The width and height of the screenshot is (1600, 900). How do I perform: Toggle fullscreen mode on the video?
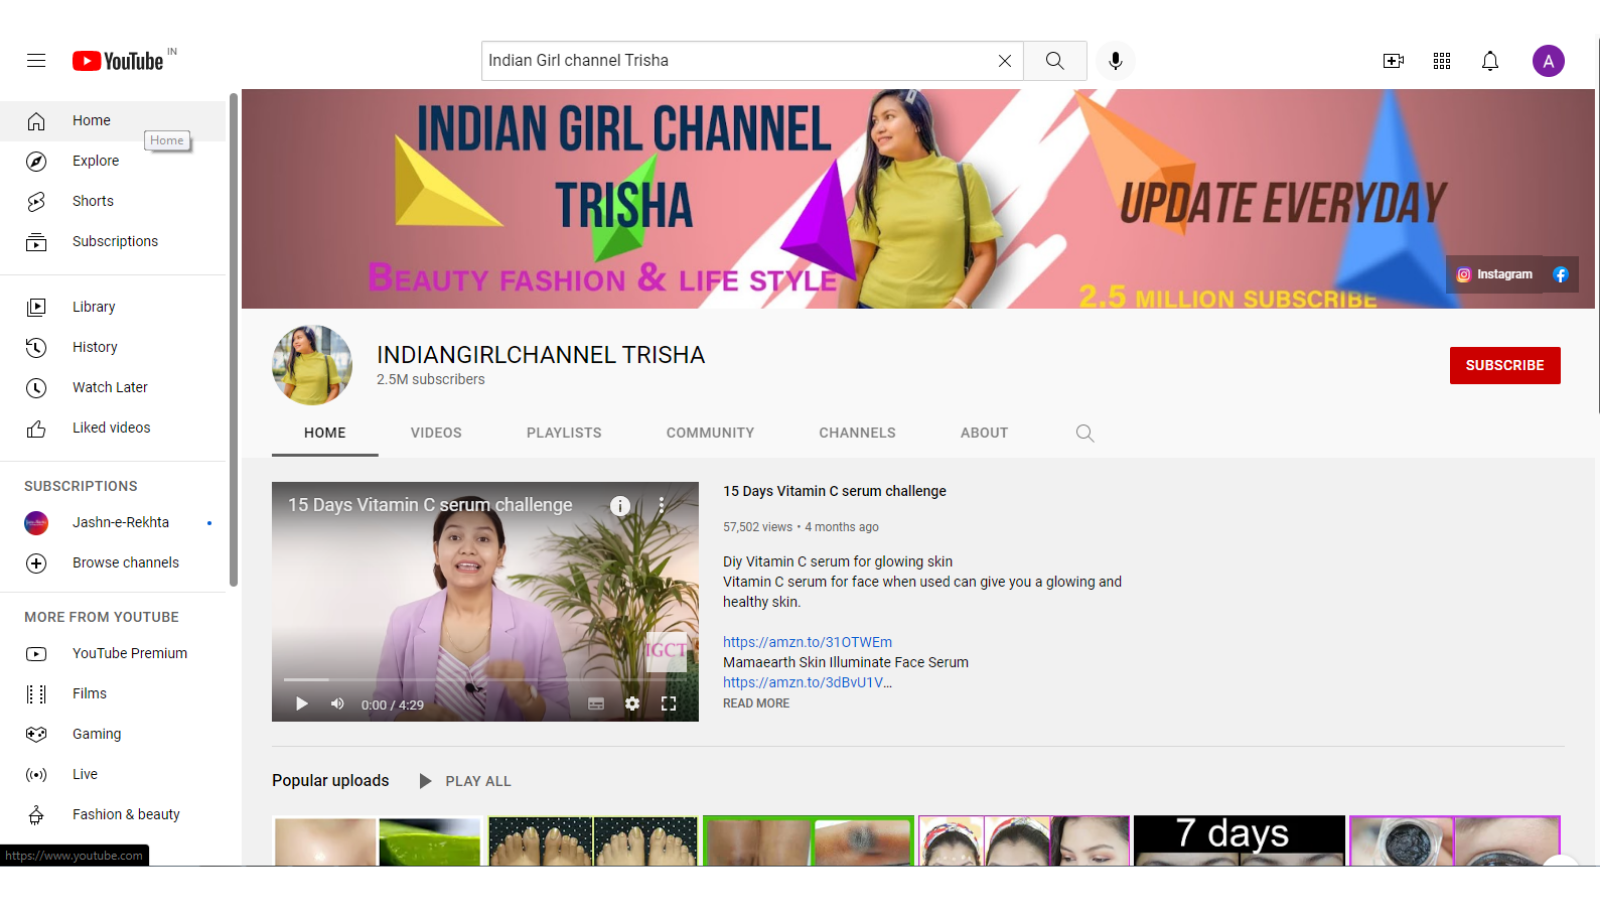[x=669, y=703]
